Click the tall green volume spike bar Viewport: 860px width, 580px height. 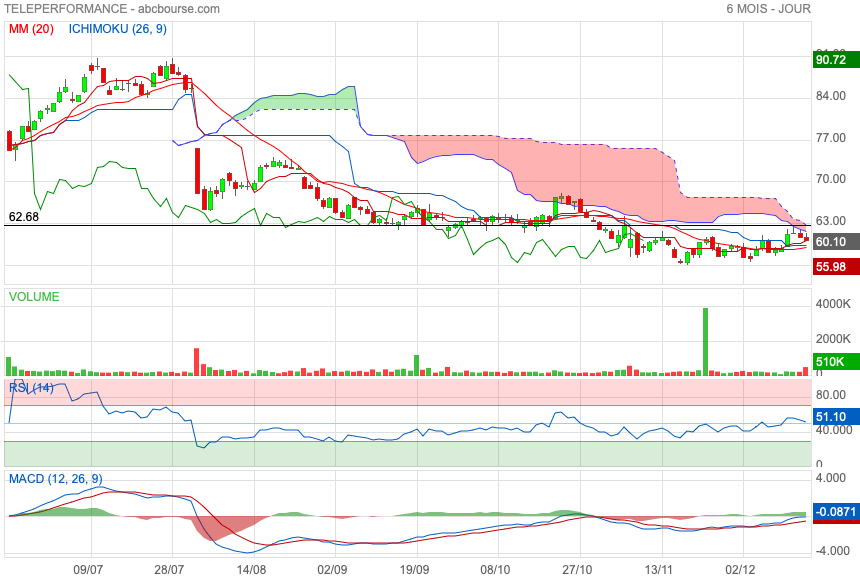coord(705,342)
